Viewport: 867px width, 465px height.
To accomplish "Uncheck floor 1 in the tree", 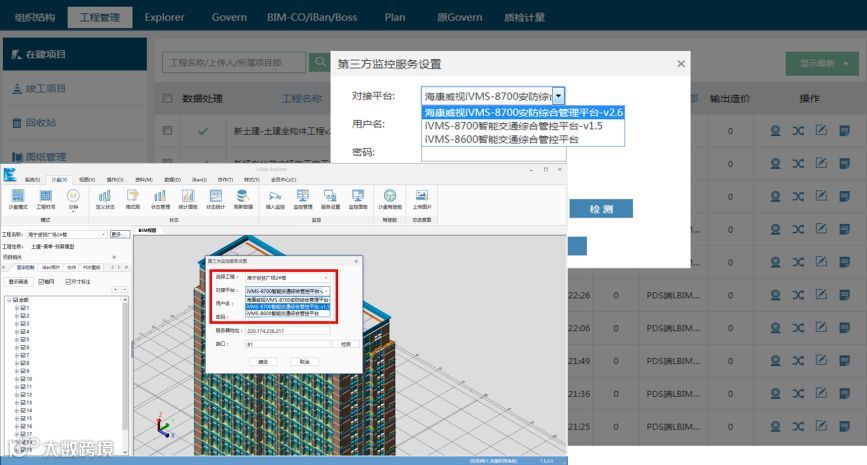I will pos(23,307).
